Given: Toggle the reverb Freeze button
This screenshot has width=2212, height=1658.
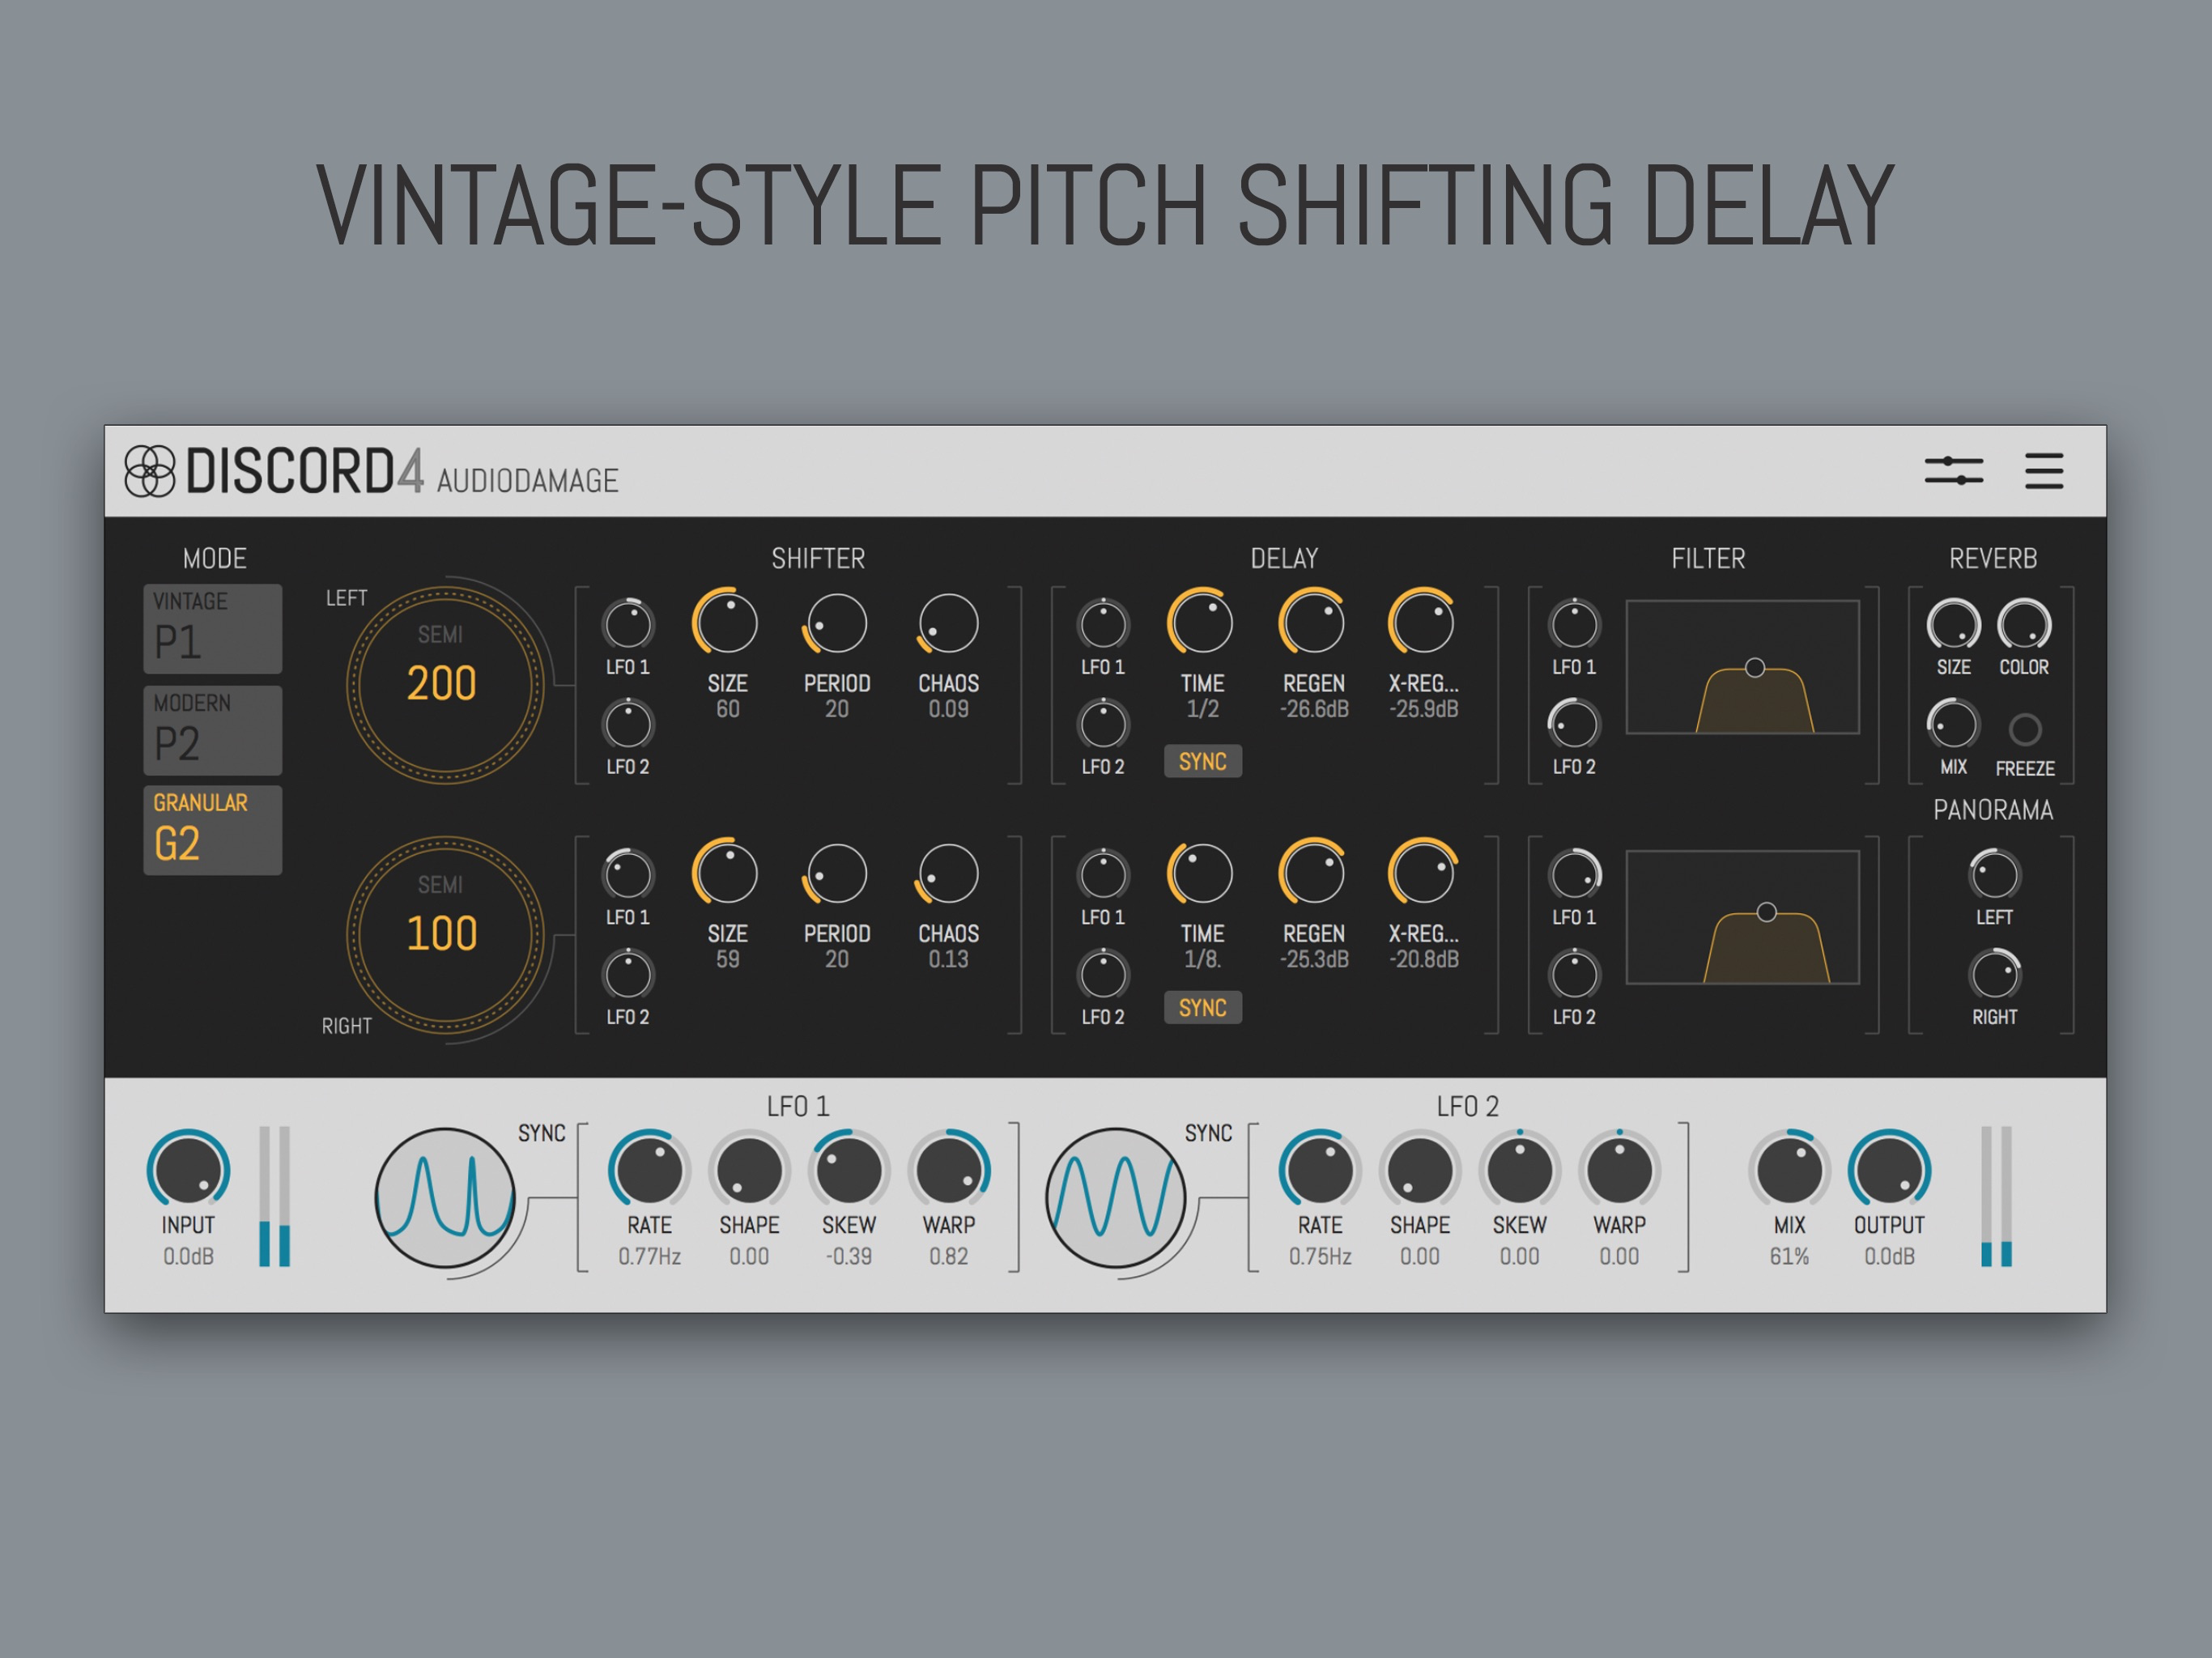Looking at the screenshot, I should point(2025,730).
